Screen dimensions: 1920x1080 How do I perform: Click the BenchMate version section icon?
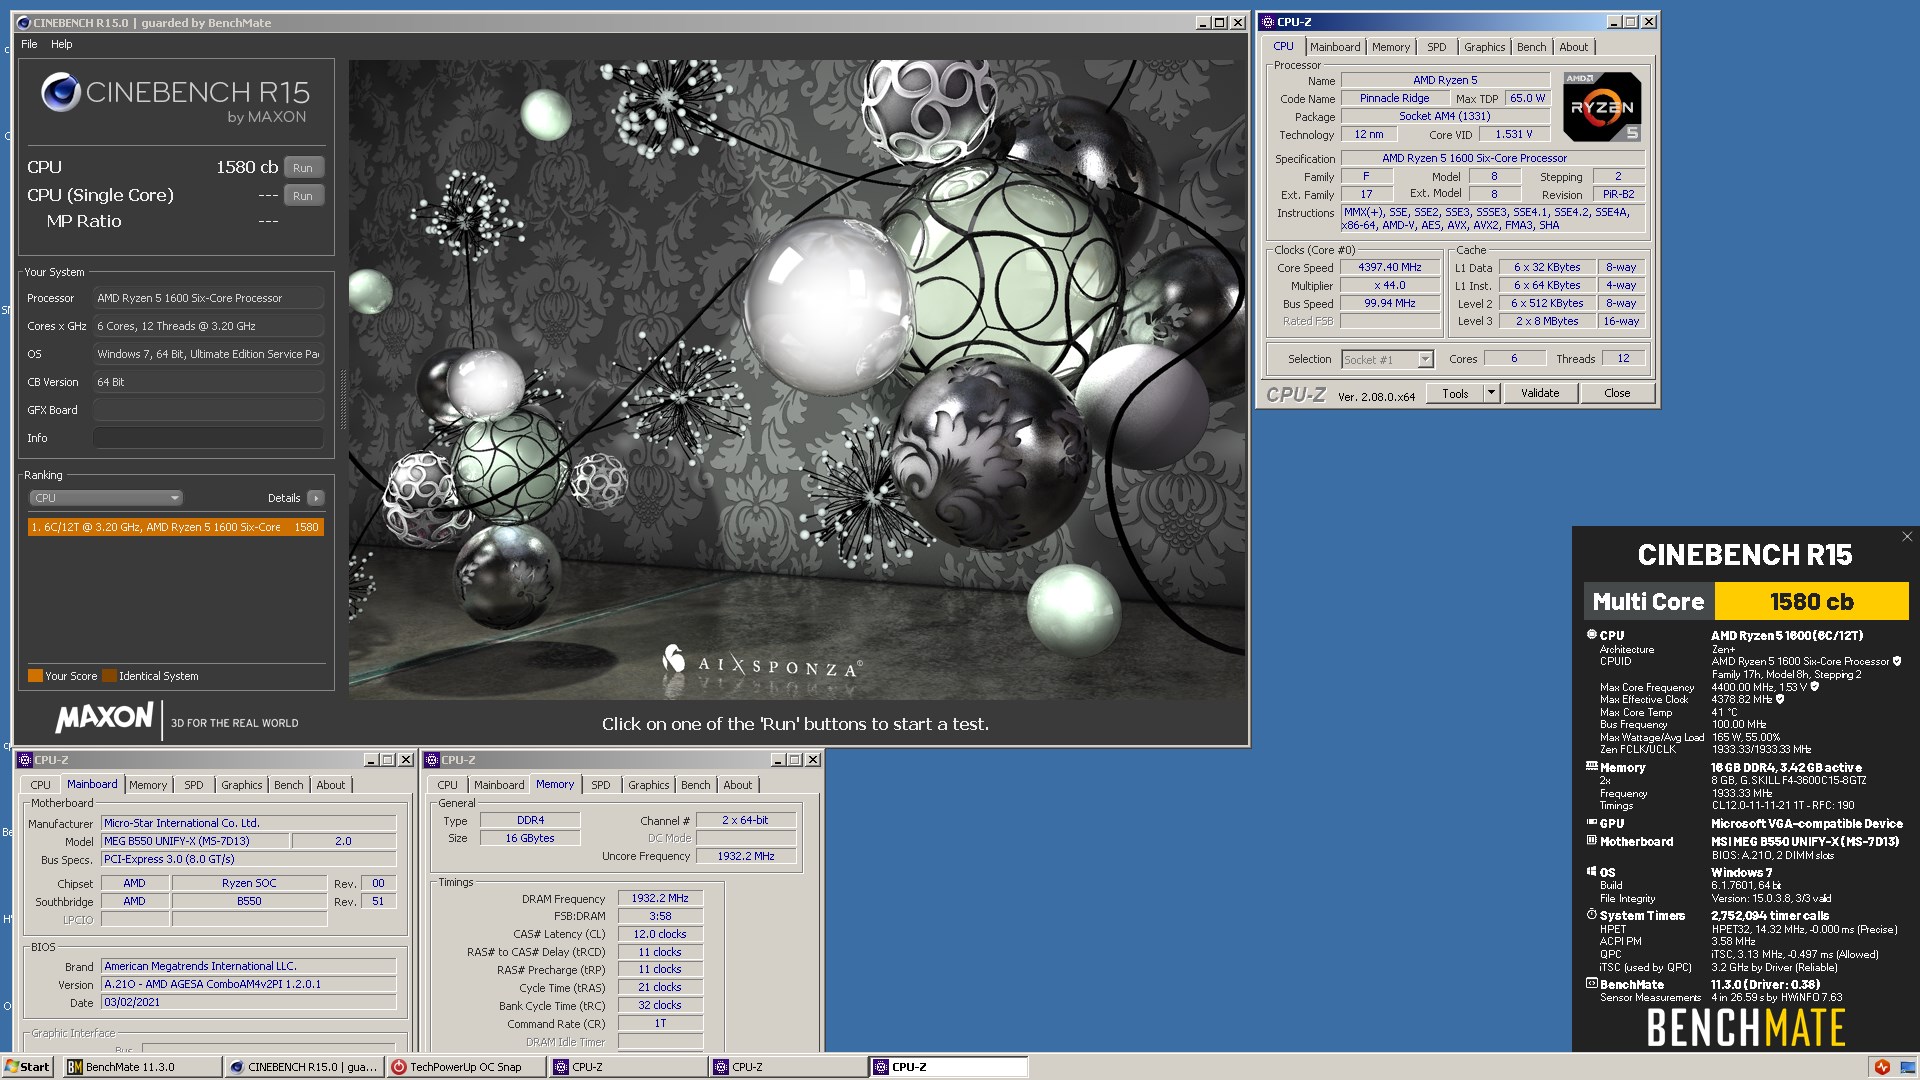point(1591,984)
